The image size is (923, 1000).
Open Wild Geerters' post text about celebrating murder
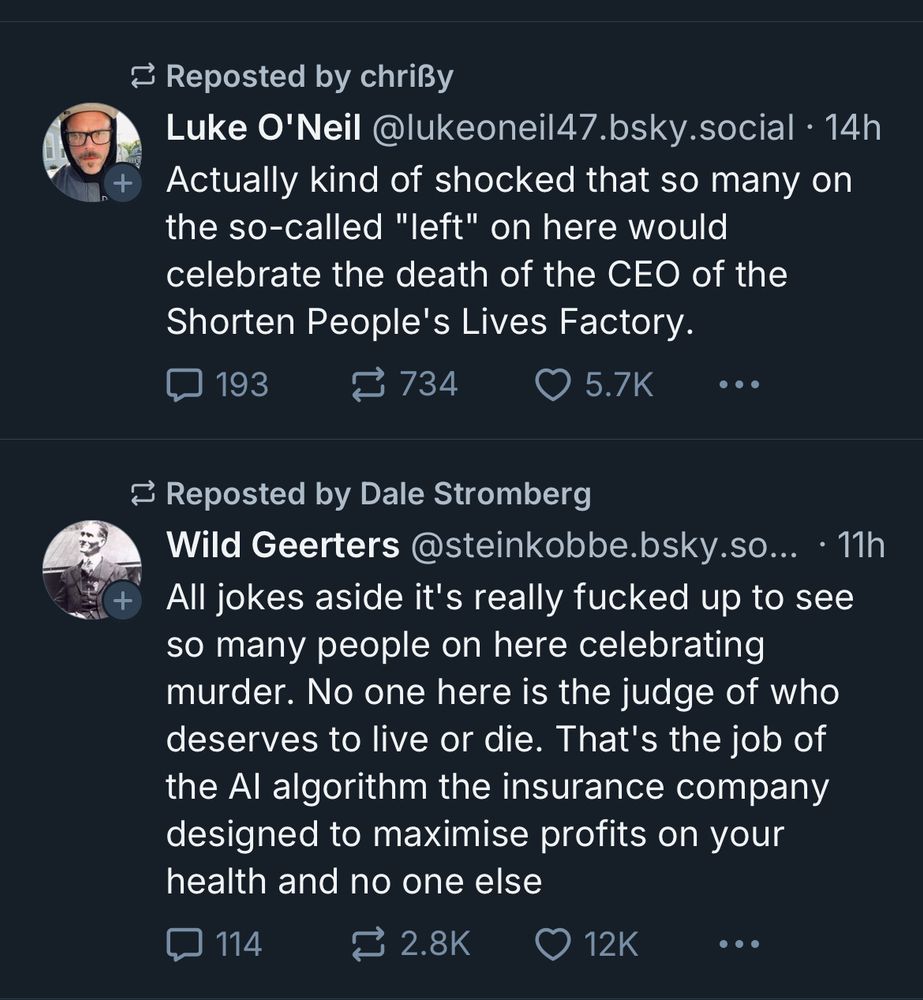500,739
